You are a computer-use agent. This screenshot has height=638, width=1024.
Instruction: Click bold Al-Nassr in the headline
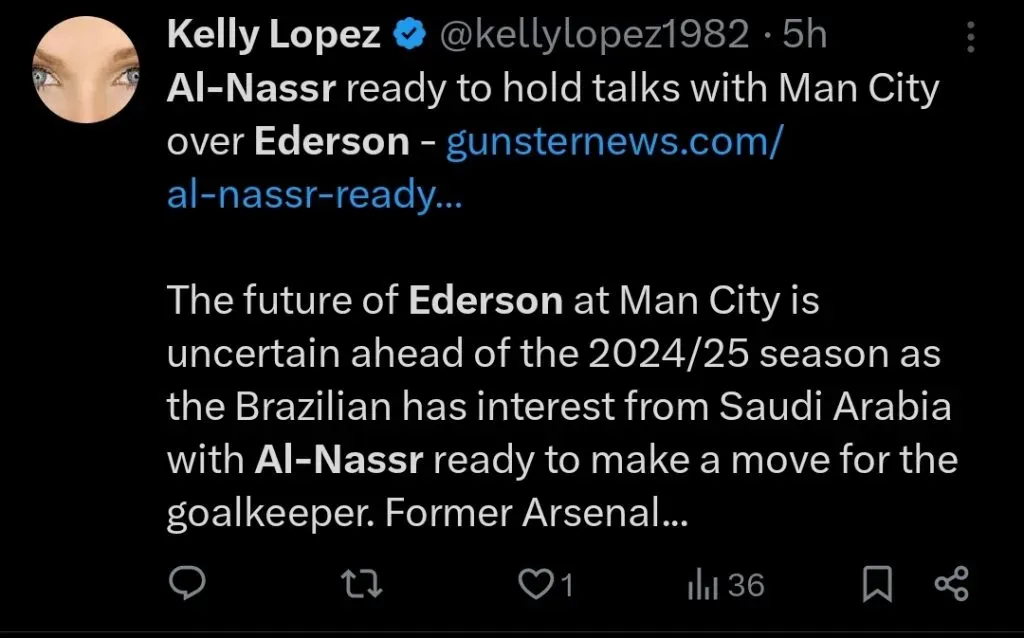253,90
